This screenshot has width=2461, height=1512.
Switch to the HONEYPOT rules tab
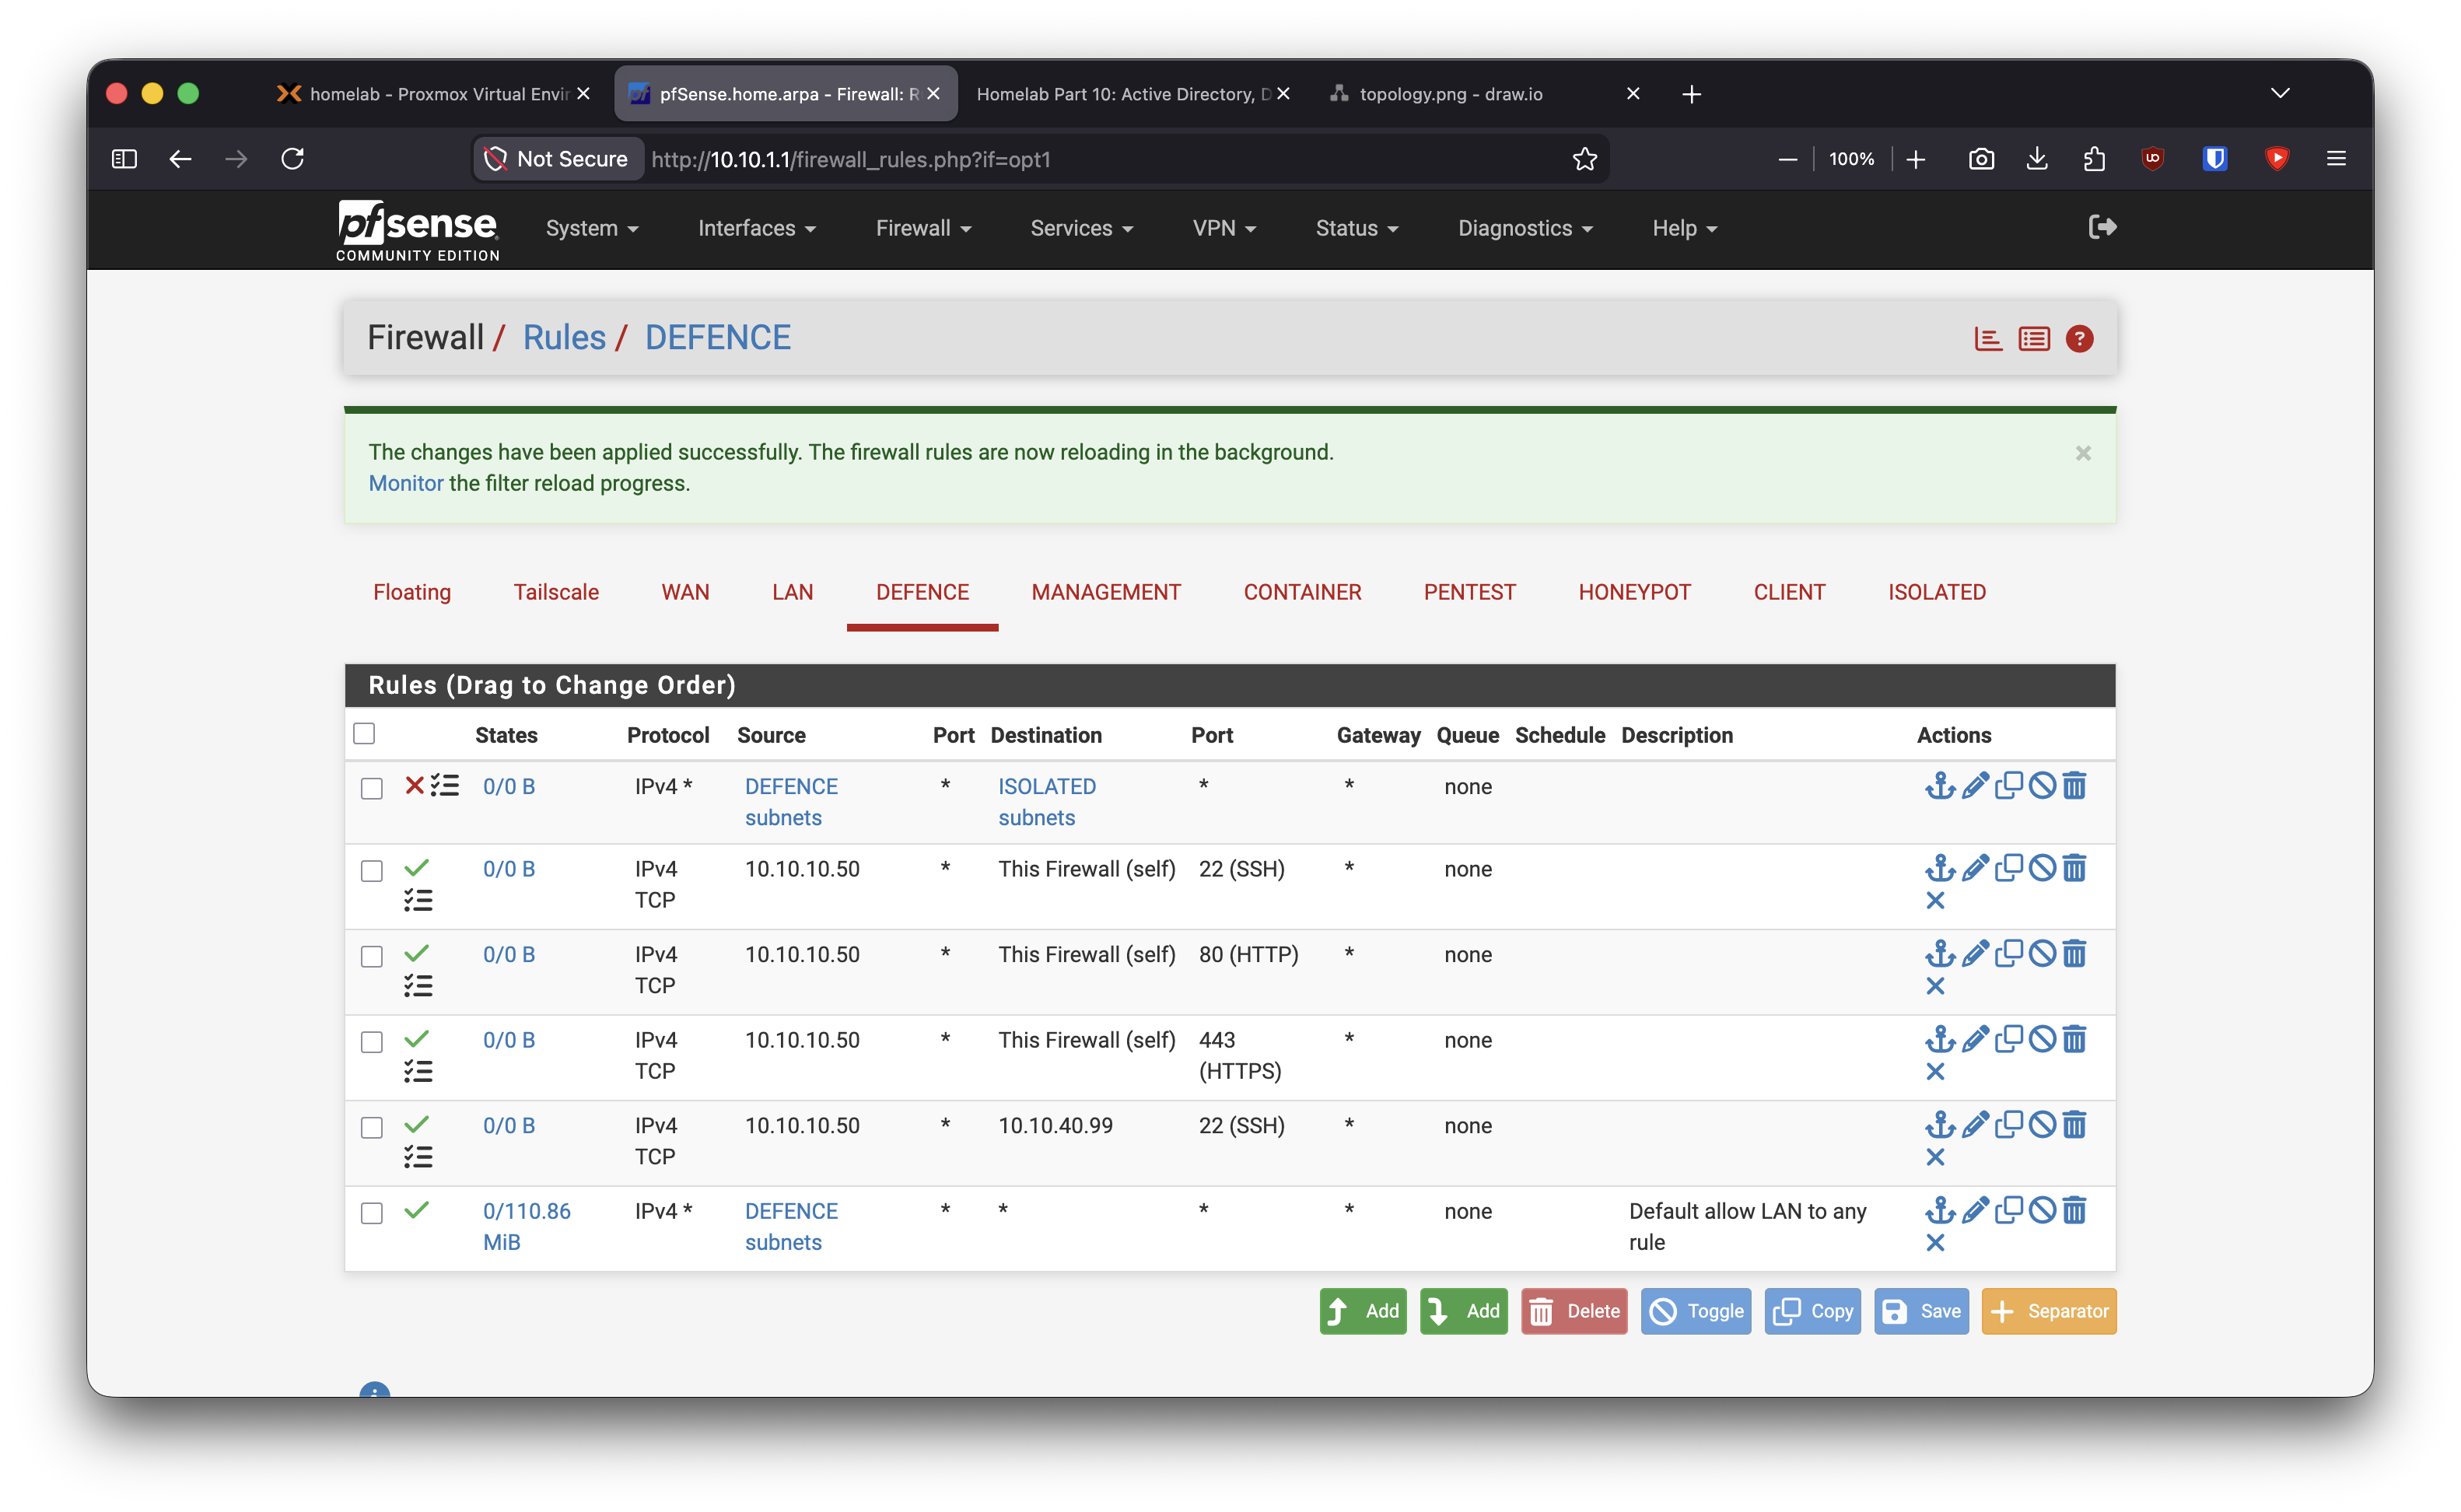(1634, 592)
